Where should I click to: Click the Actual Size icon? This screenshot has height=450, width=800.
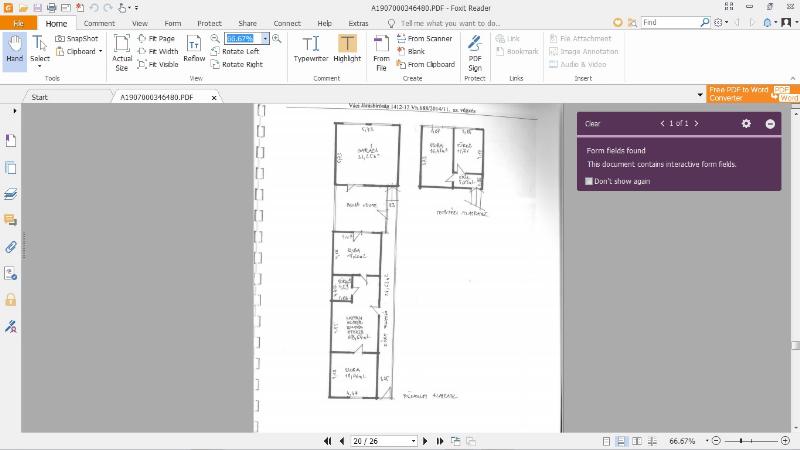tap(121, 52)
